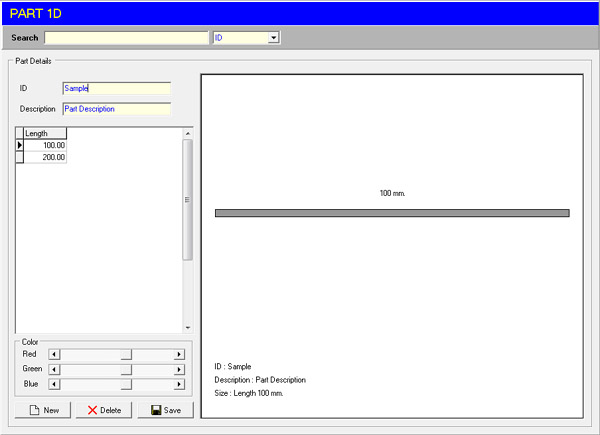This screenshot has height=435, width=600.
Task: Click the Green slider right arrow
Action: [179, 370]
